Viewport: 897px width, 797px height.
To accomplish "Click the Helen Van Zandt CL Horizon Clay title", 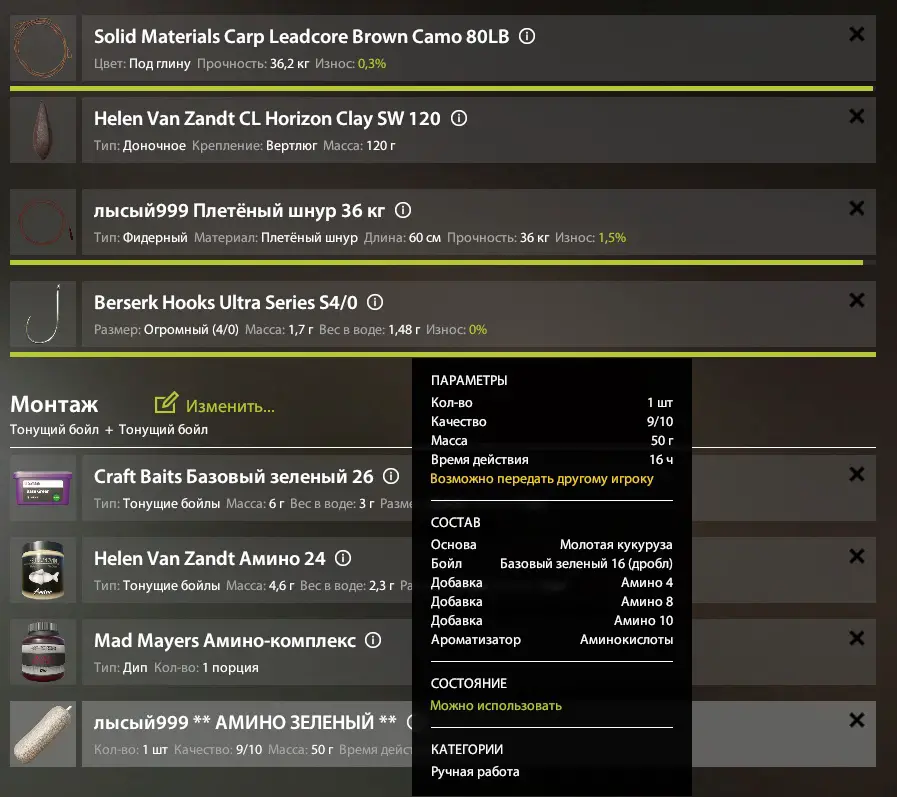I will (267, 118).
